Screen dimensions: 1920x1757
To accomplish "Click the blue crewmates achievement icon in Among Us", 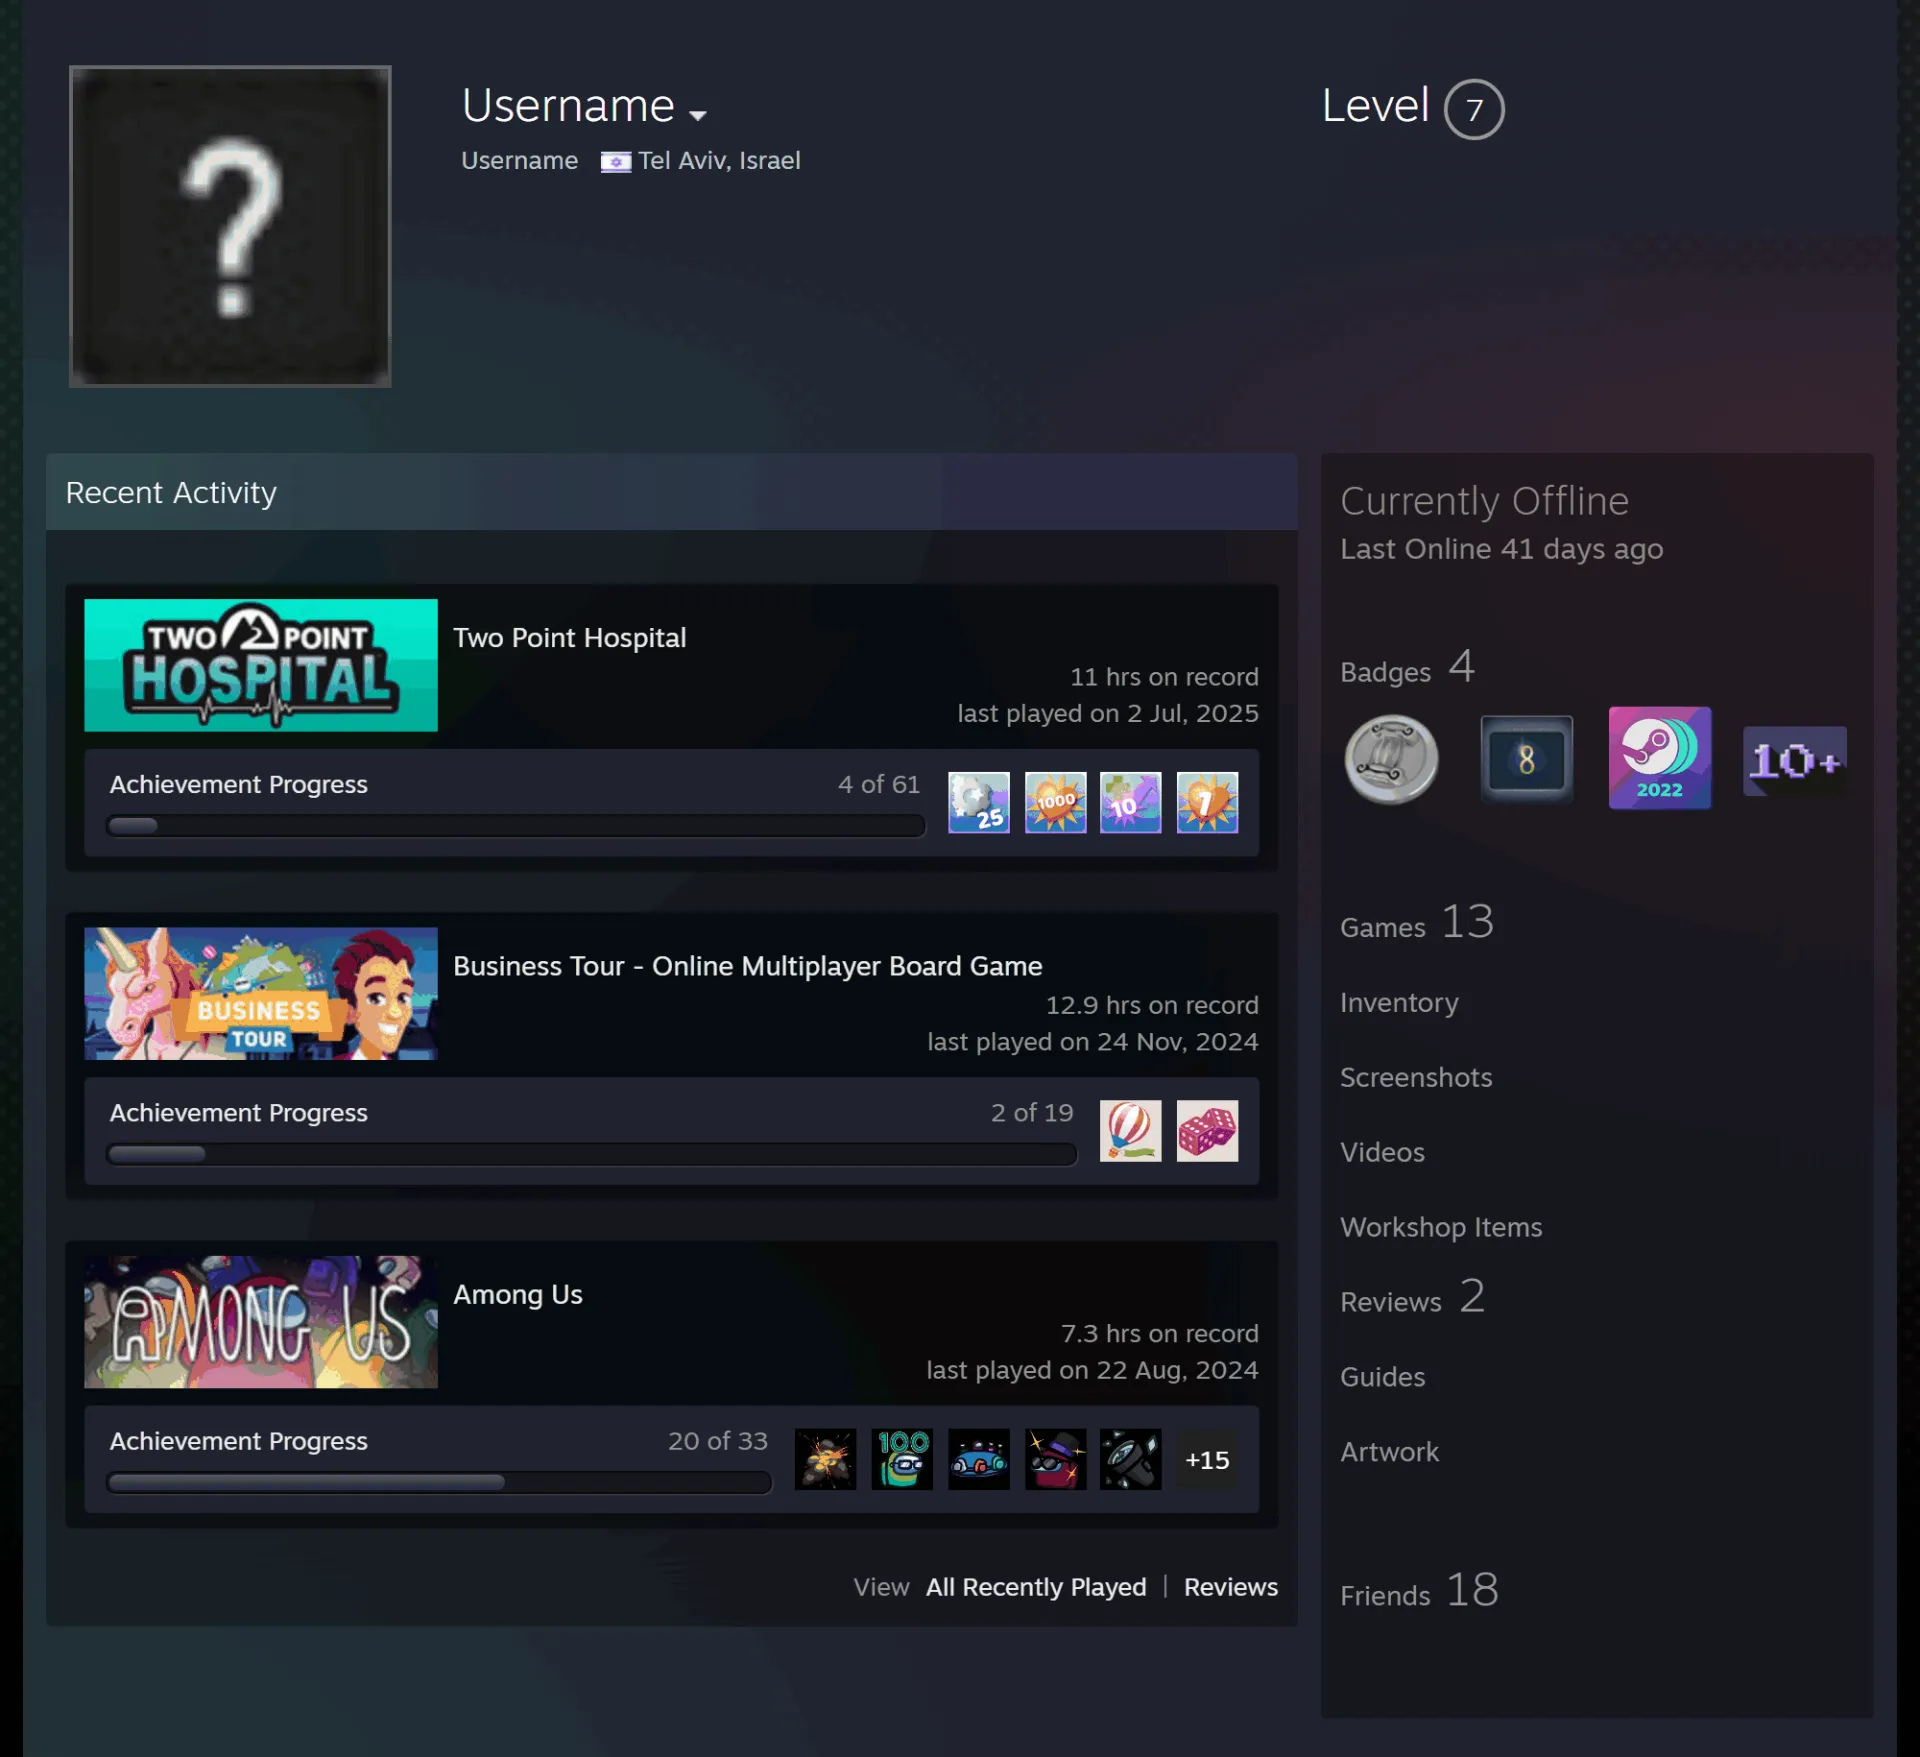I will pyautogui.click(x=979, y=1459).
